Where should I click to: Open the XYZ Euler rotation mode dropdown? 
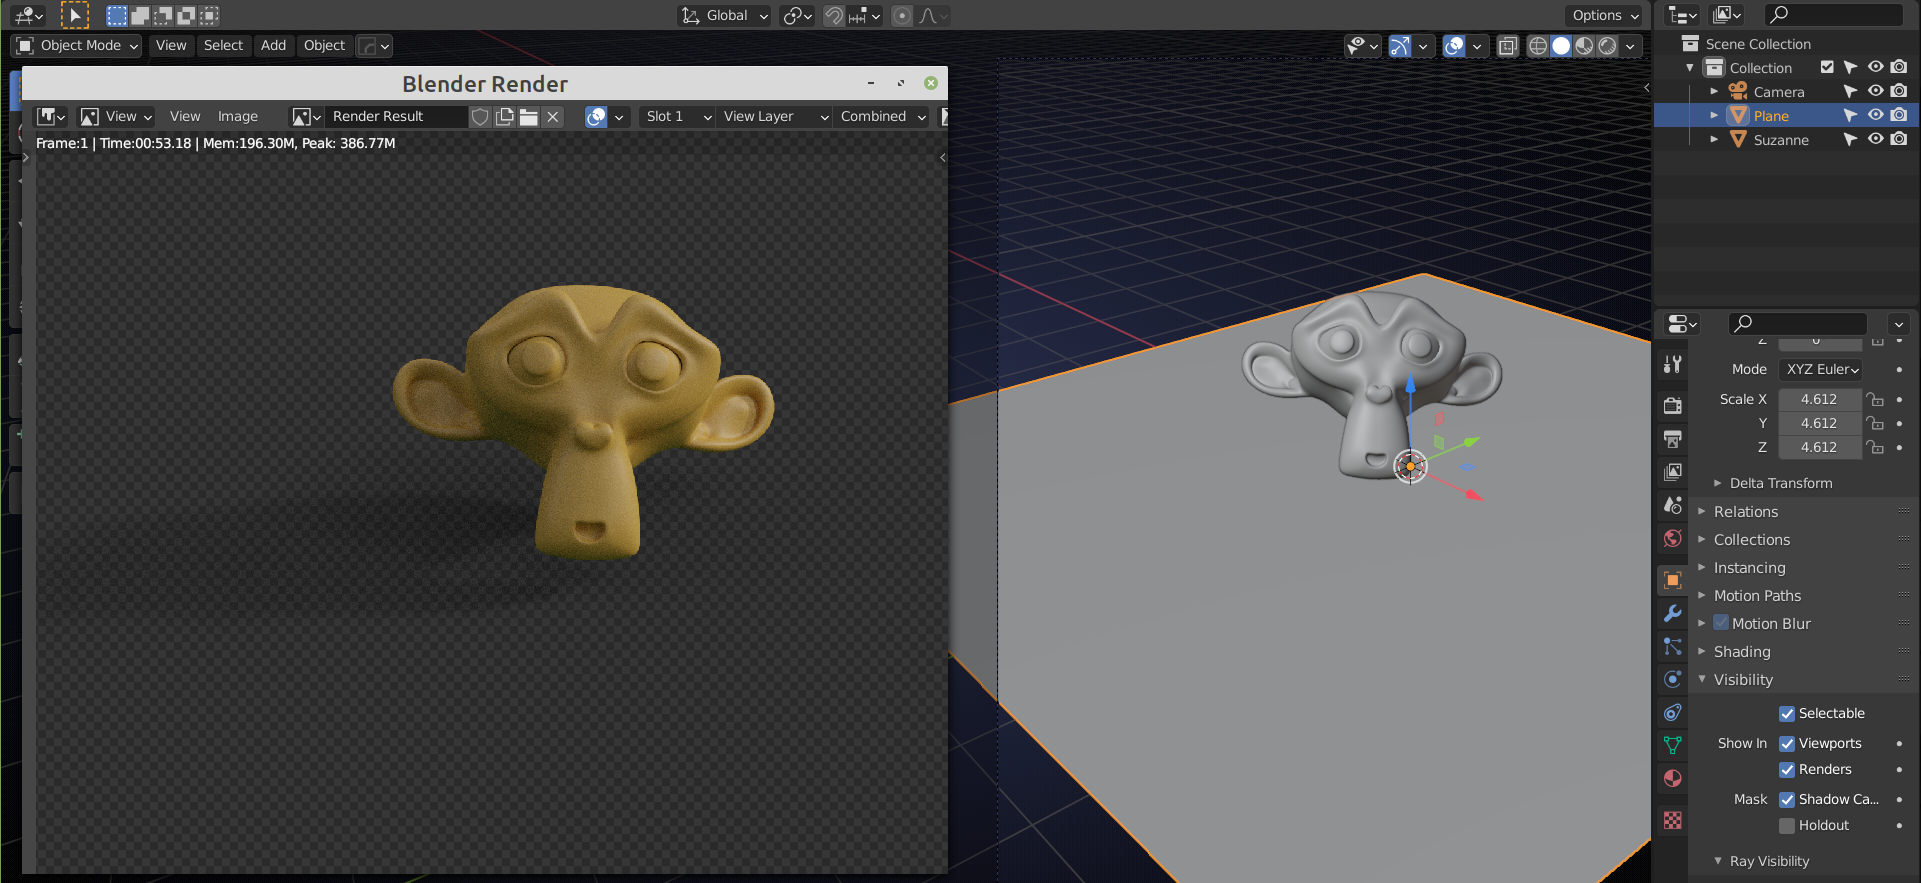coord(1820,369)
